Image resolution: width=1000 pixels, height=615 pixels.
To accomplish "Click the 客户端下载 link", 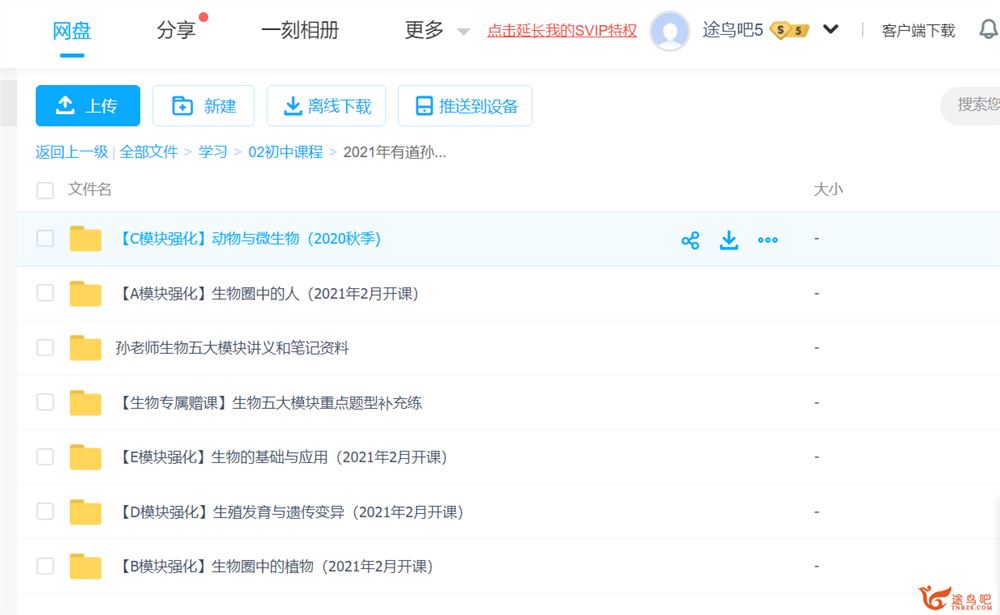I will point(918,31).
